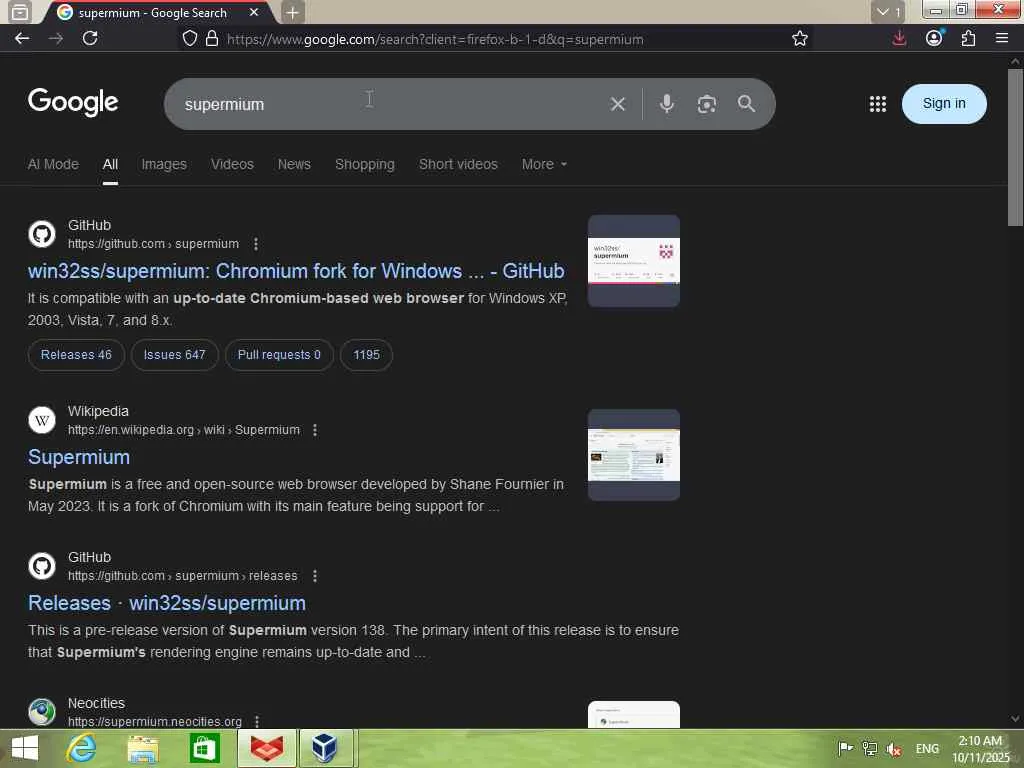This screenshot has height=768, width=1024.
Task: Open the extensions puzzle piece icon
Action: (968, 39)
